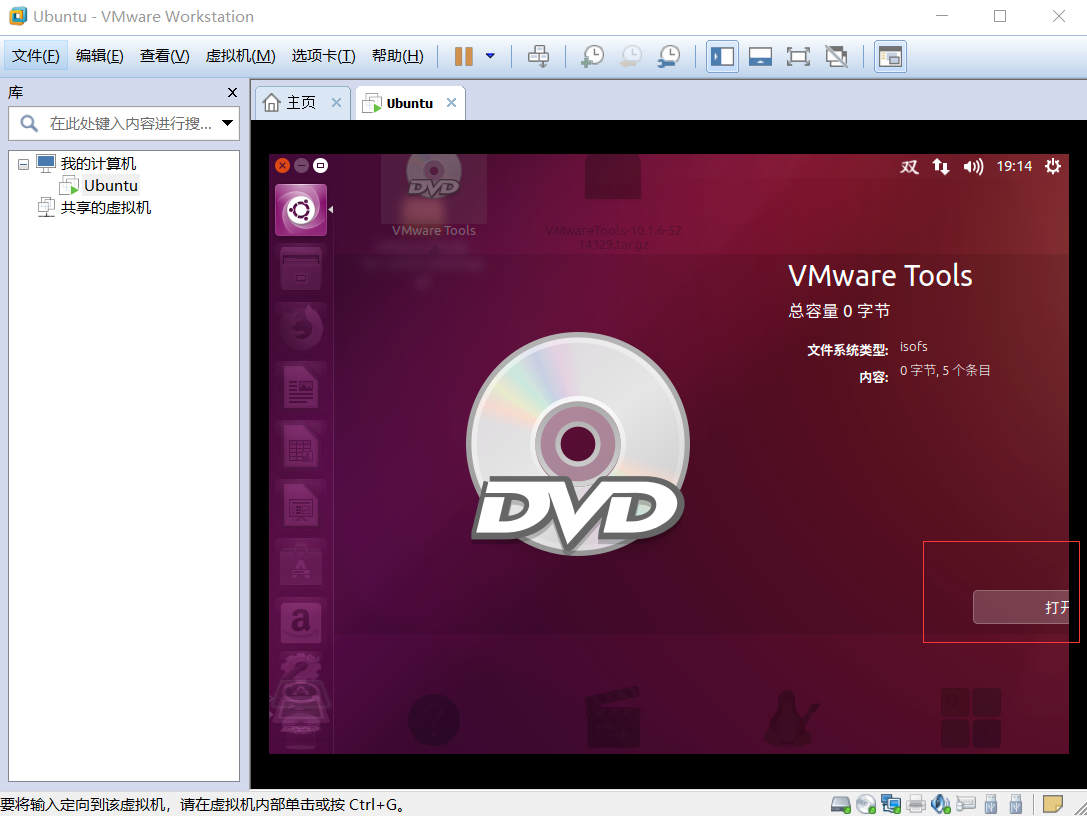The image size is (1087, 816).
Task: Open the library search filter dropdown
Action: point(227,123)
